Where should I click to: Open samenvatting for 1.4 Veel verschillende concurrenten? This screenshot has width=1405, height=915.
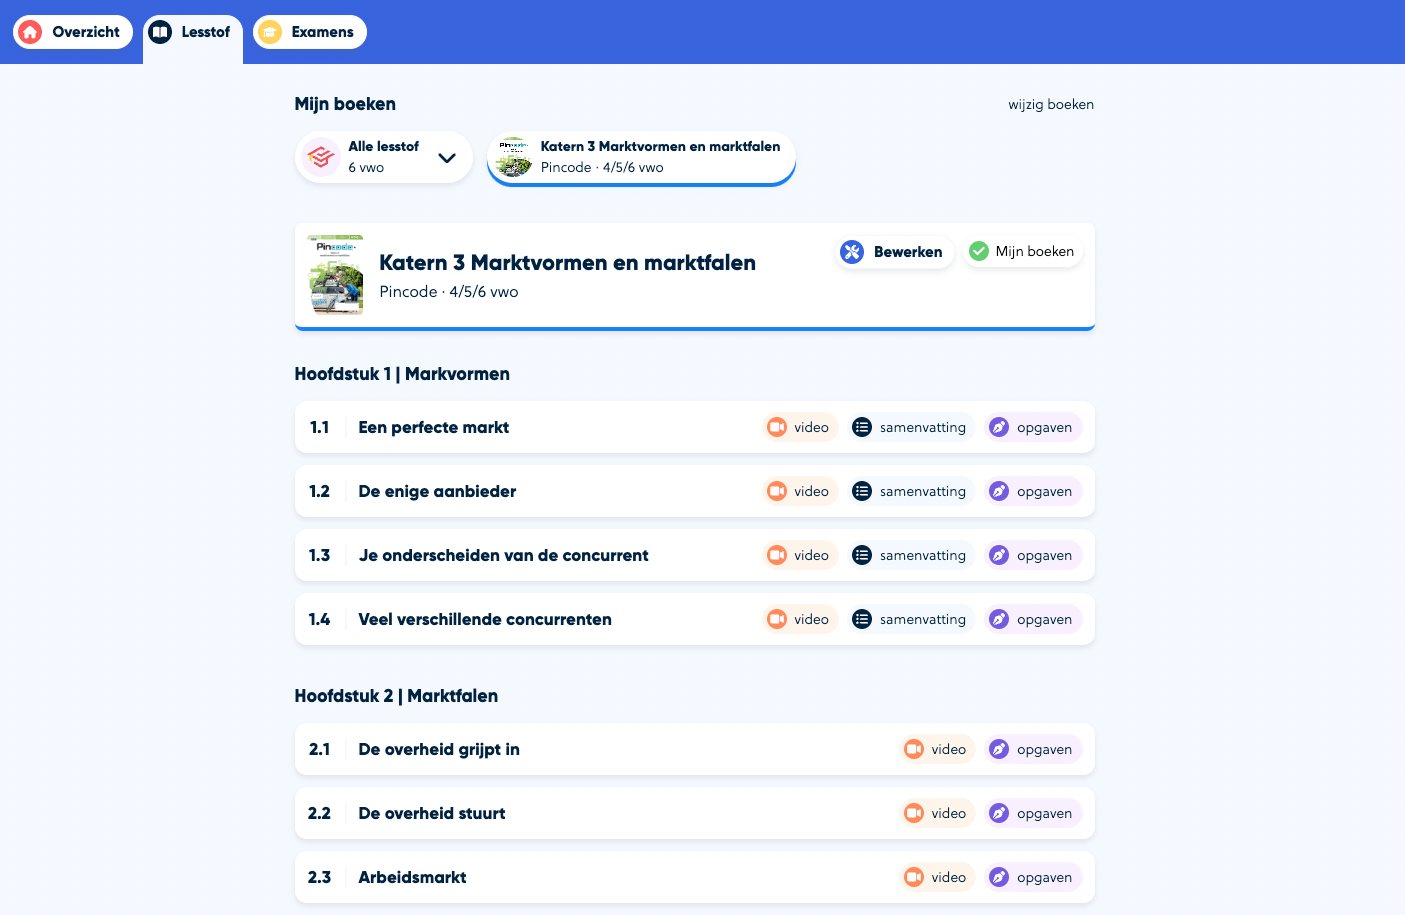click(910, 619)
